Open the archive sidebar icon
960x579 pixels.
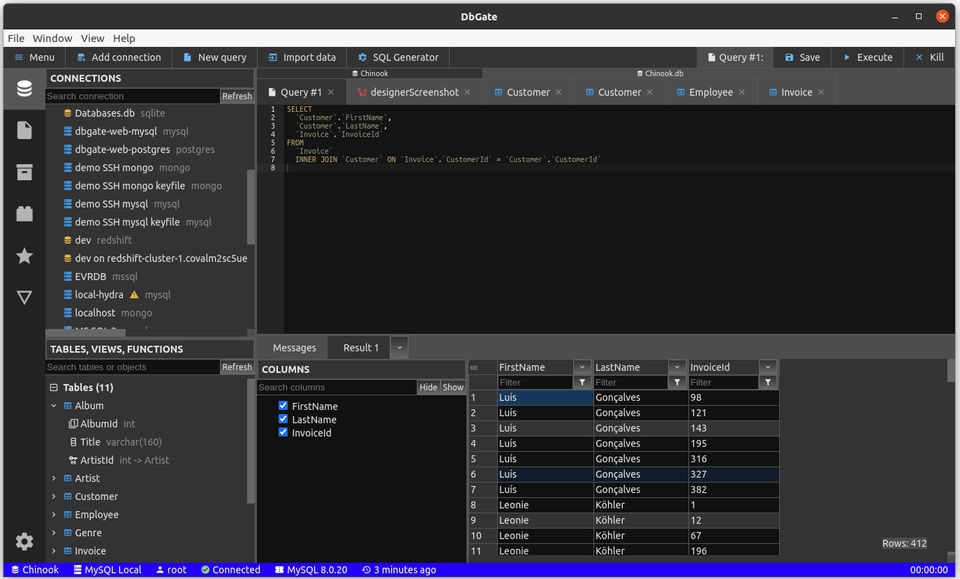(24, 172)
